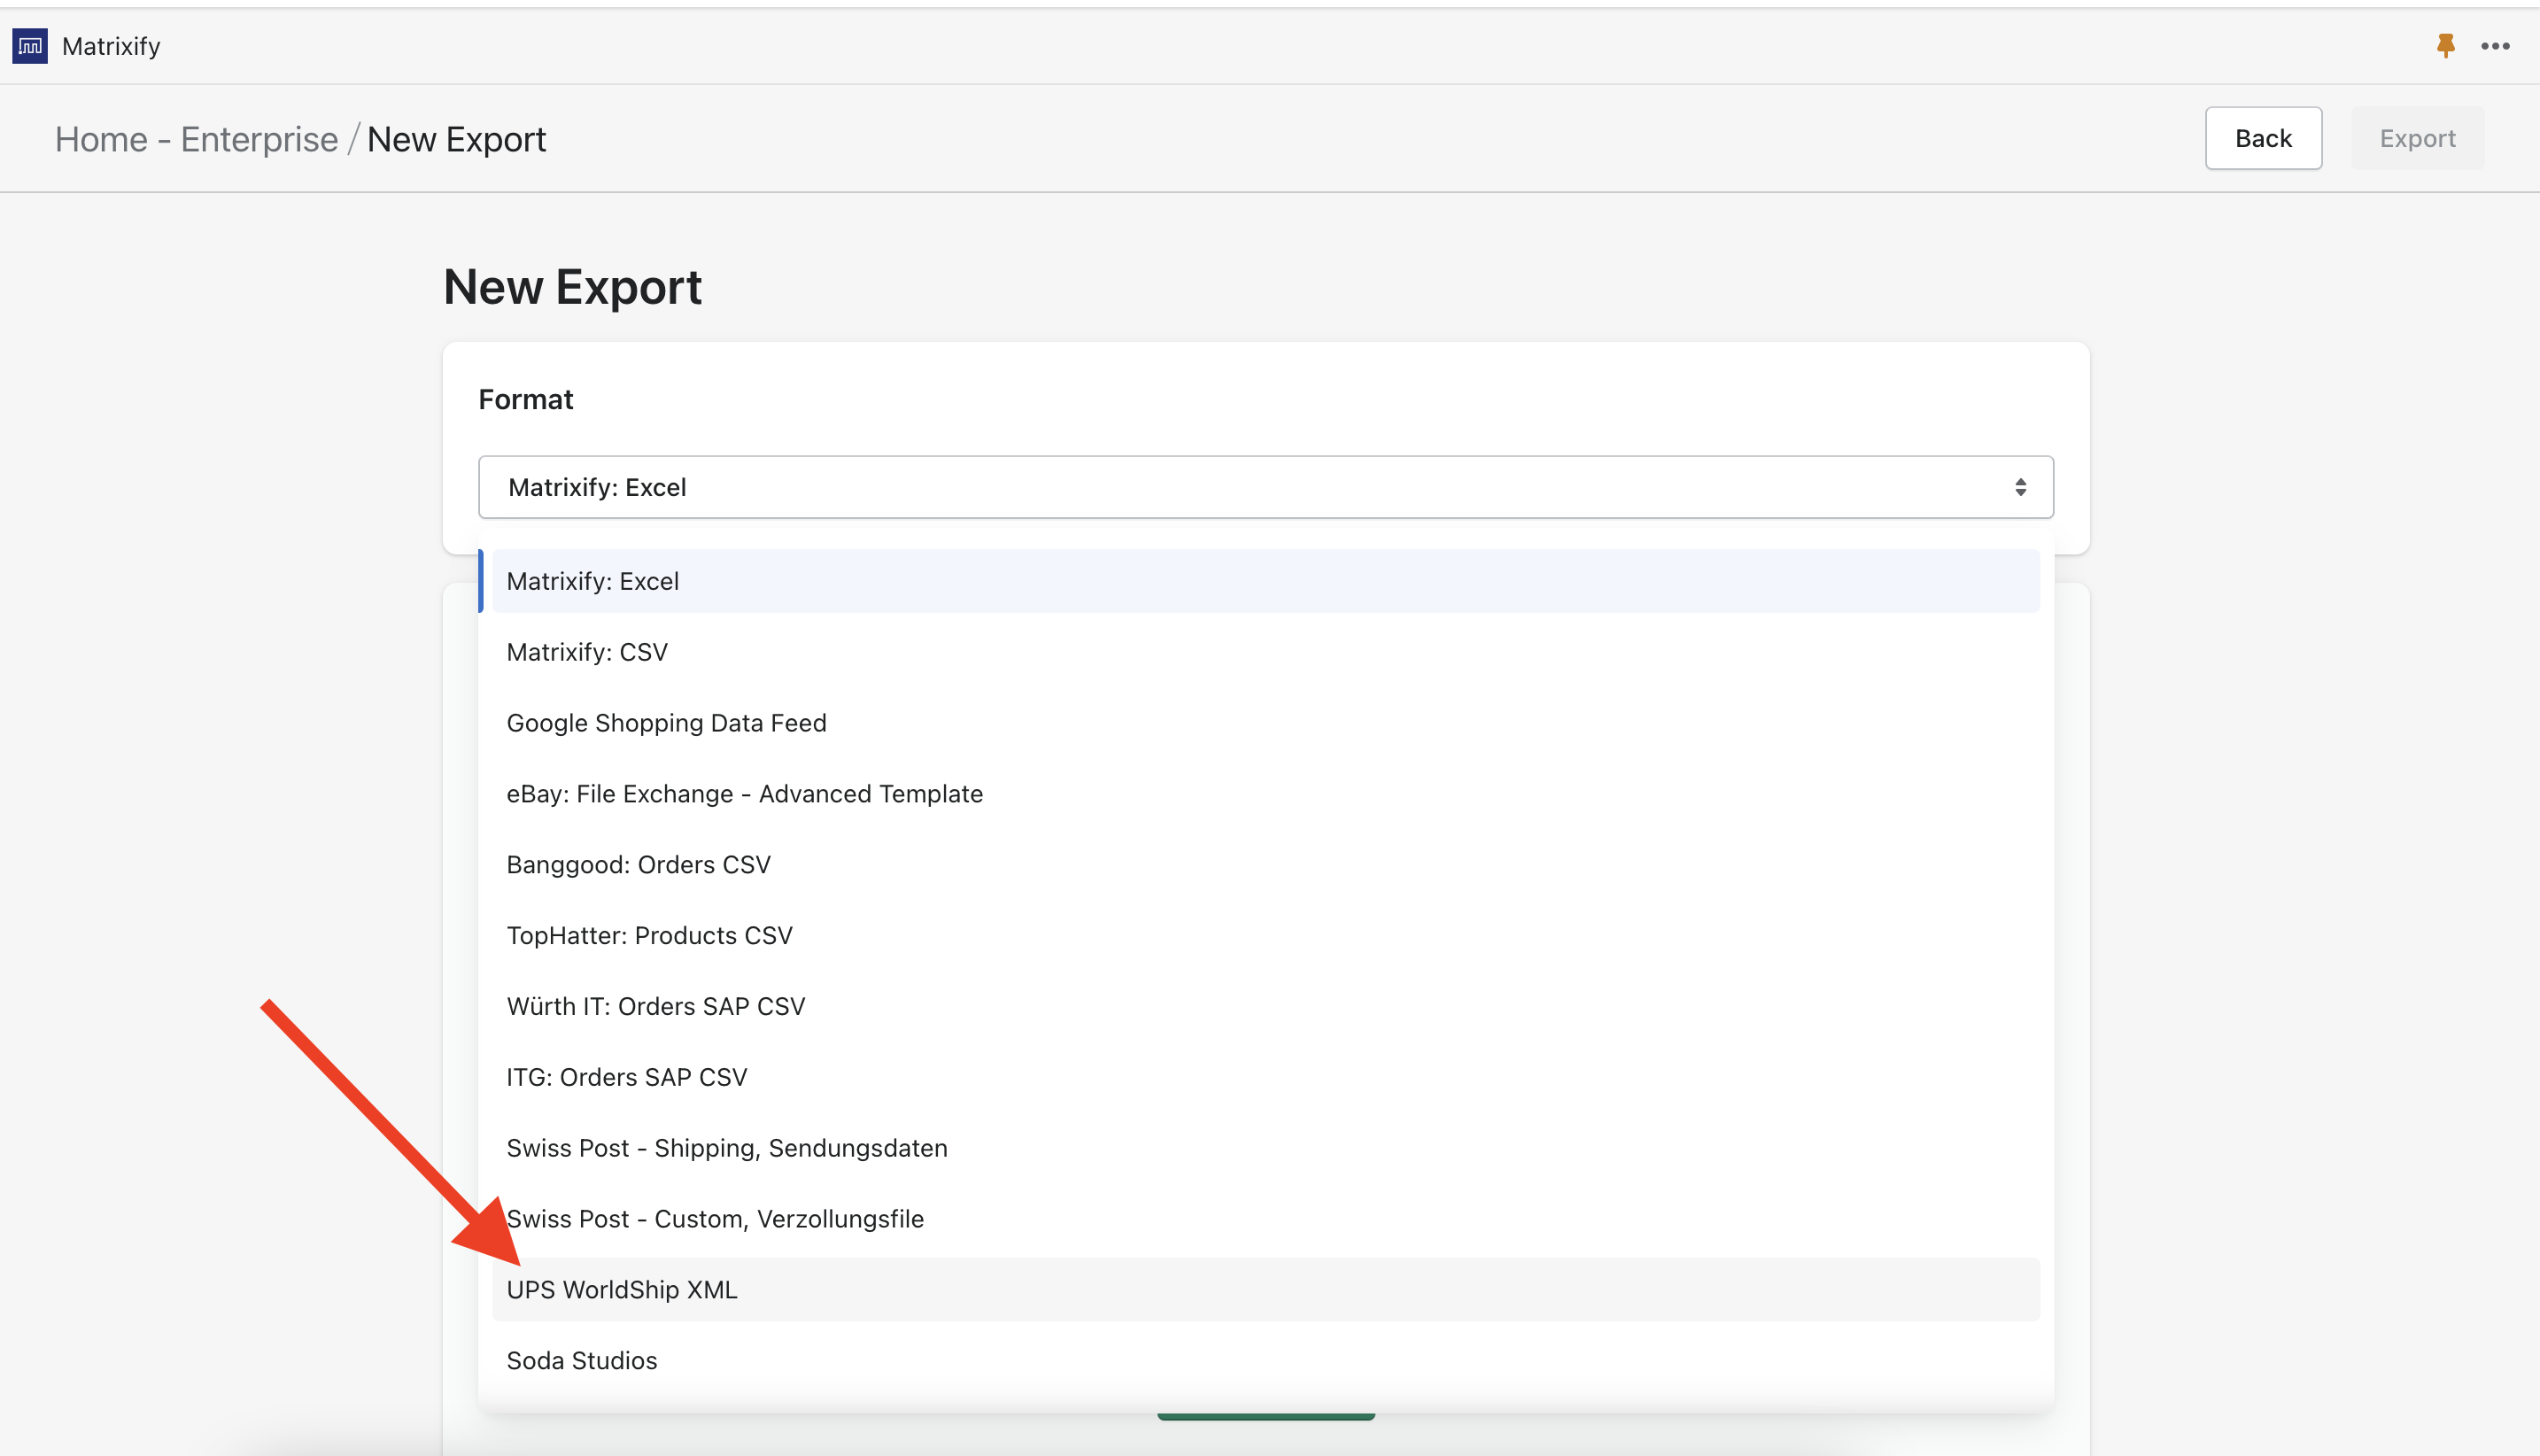
Task: Choose Swiss Post - Shipping, Sendungsdaten
Action: pos(727,1148)
